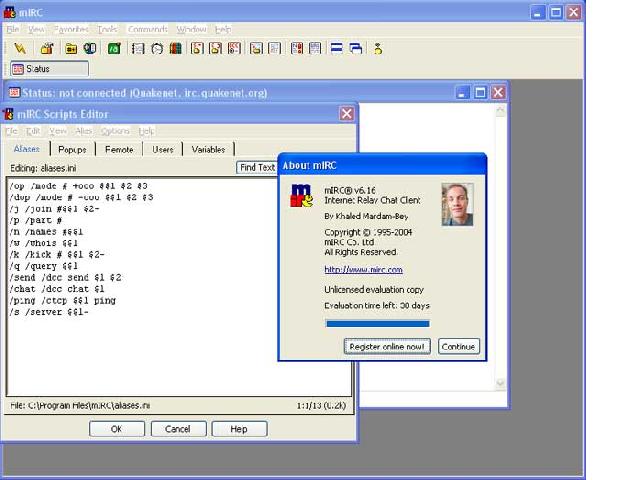Open the Log Files toolbar icon
Screen dimensions: 640x480
click(275, 49)
